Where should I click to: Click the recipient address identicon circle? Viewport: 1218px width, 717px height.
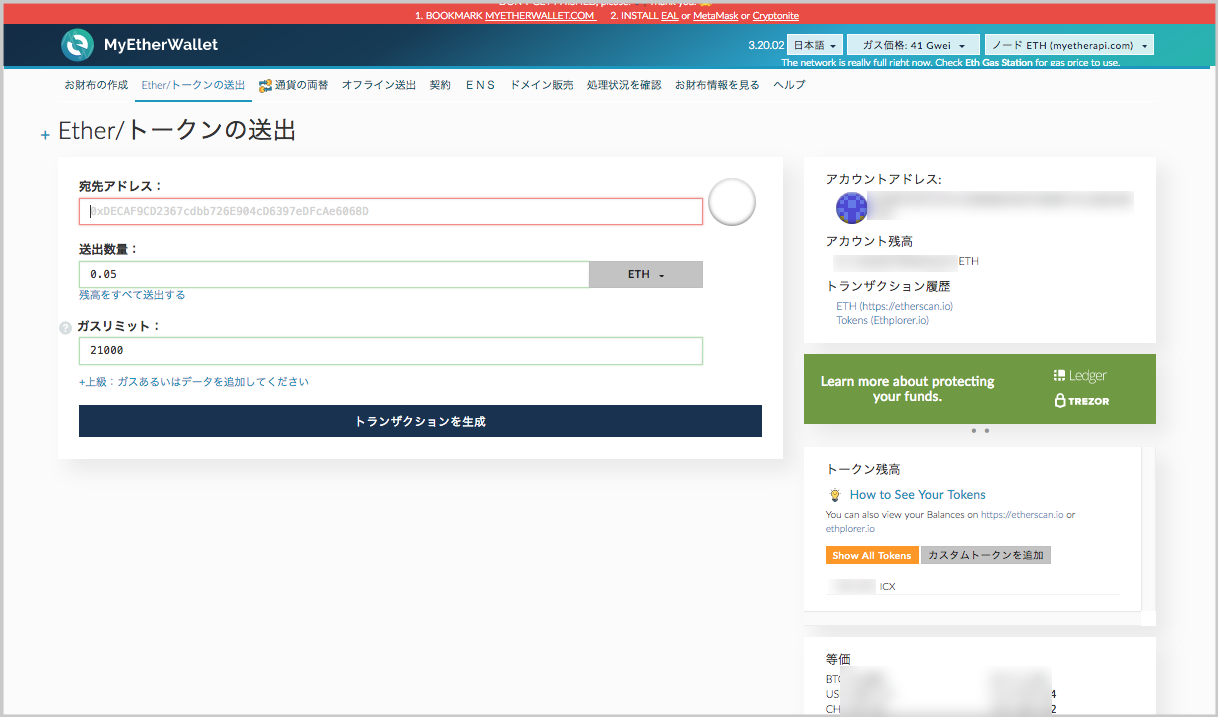tap(731, 203)
